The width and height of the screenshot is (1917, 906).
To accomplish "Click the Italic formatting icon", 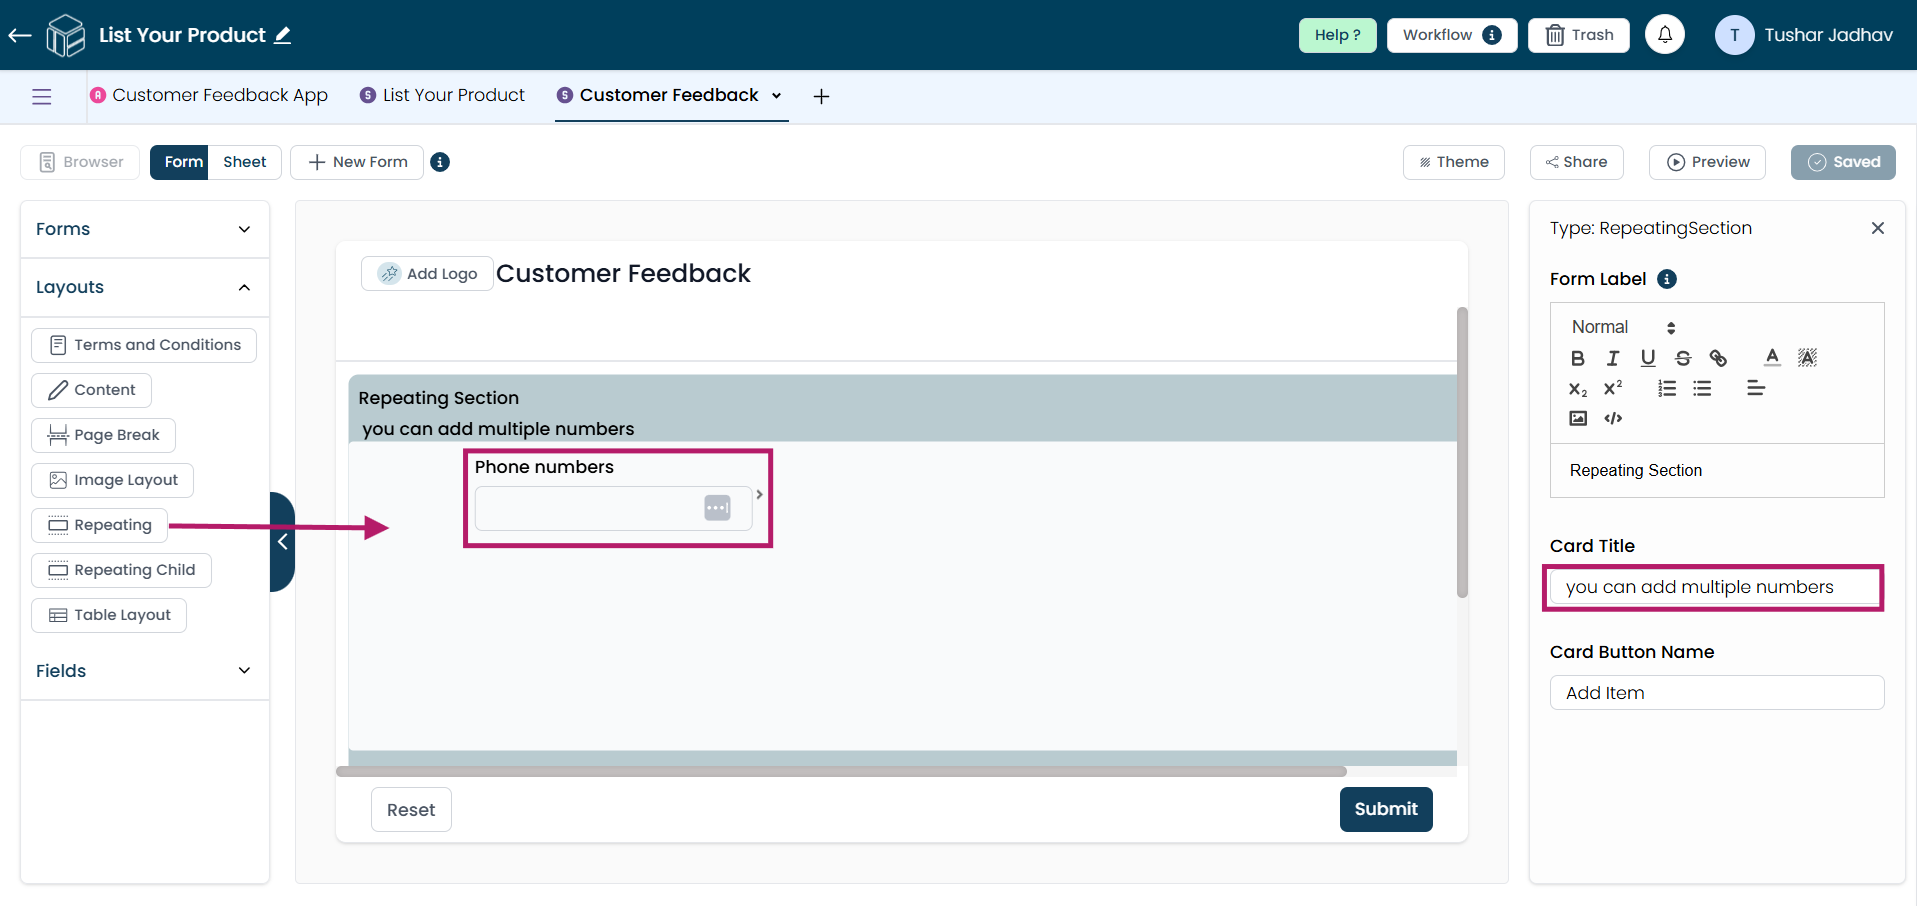I will 1612,358.
